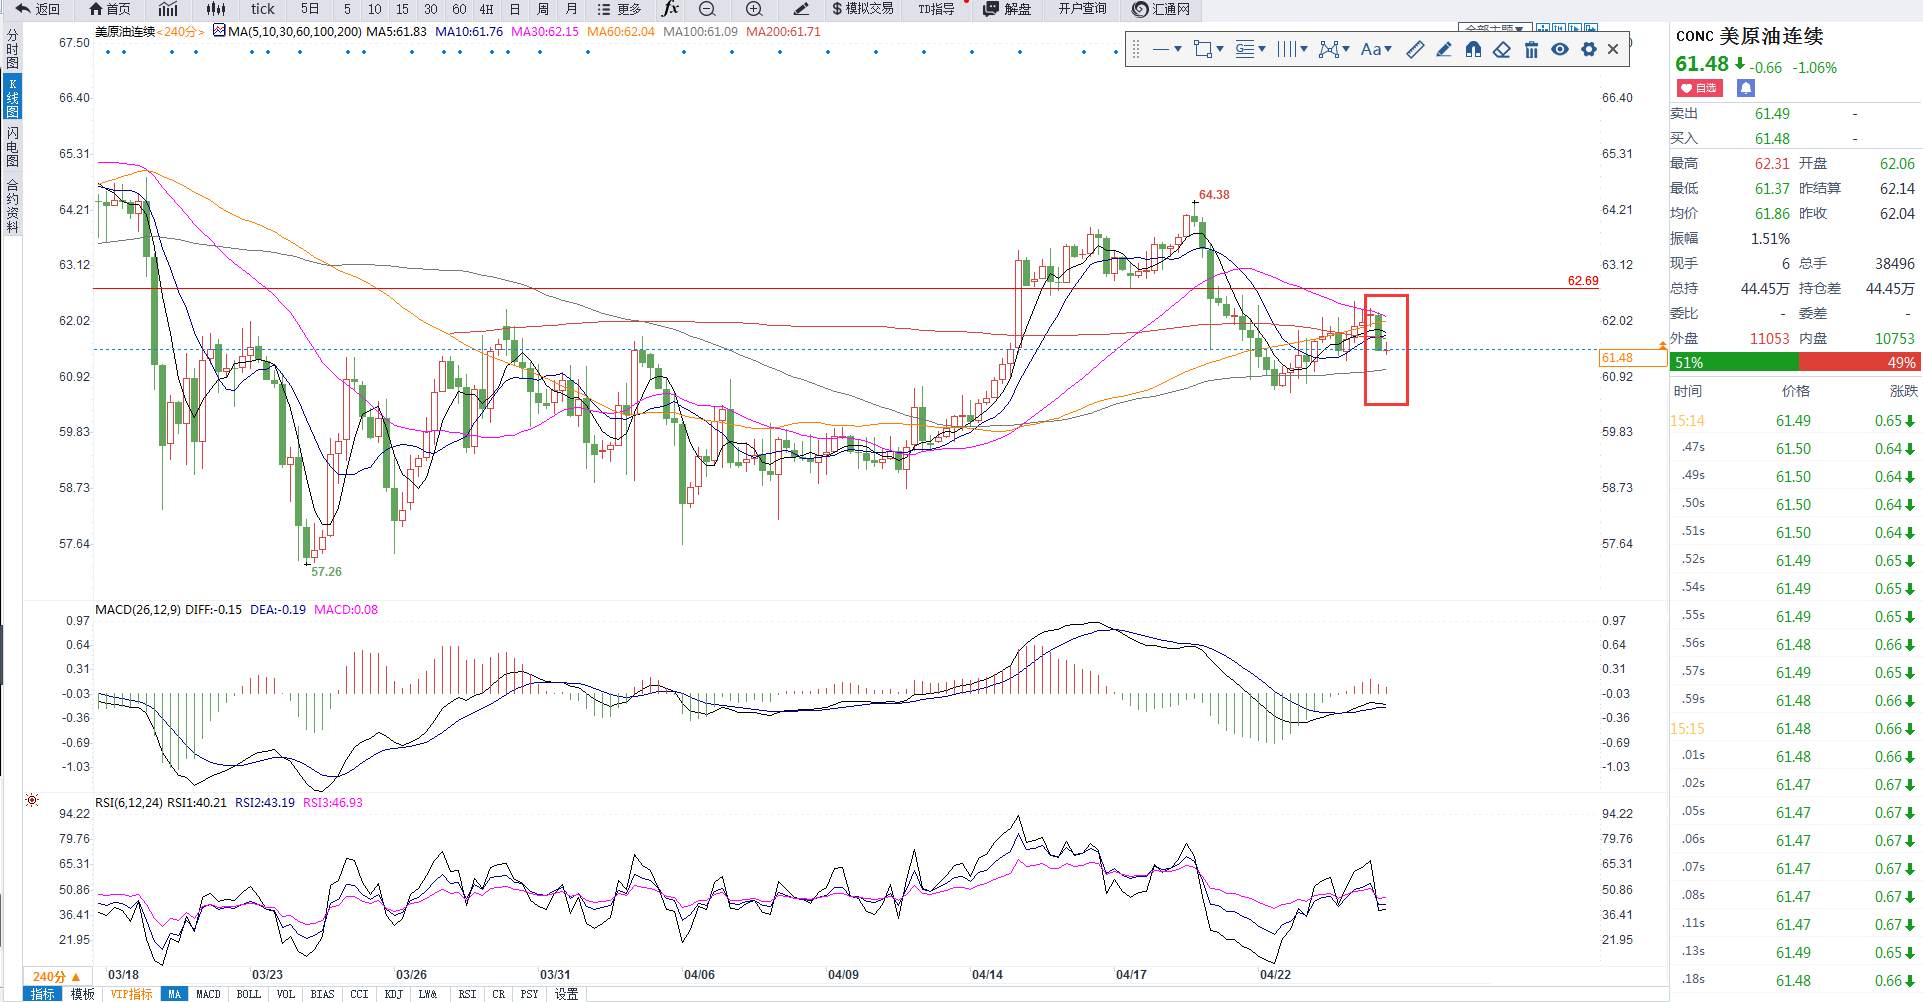Select the rectangle shape tool

pos(1203,49)
